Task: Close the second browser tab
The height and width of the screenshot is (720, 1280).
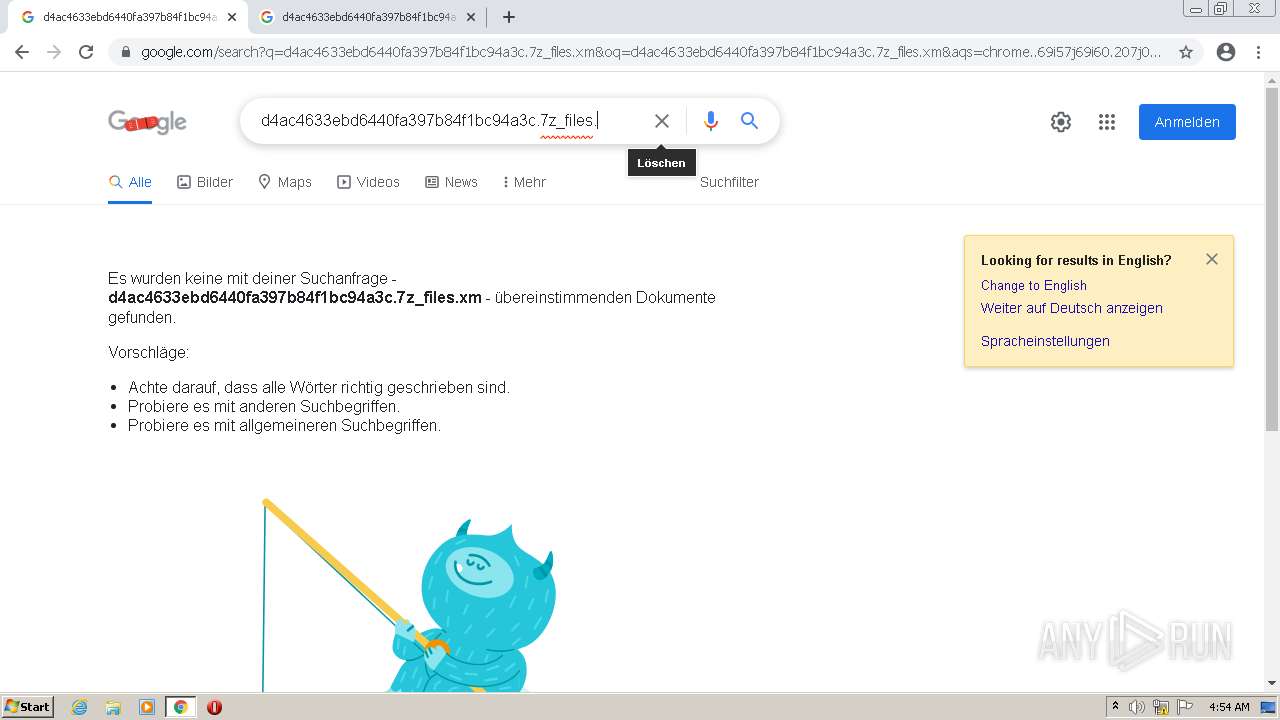Action: [471, 17]
